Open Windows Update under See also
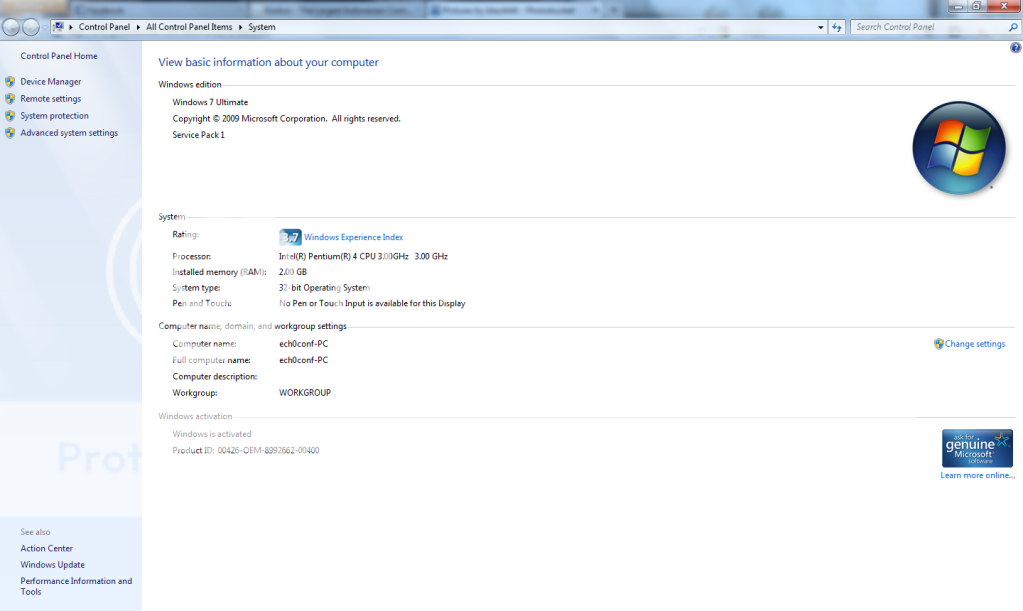Screen dimensions: 1023x611 pos(52,565)
